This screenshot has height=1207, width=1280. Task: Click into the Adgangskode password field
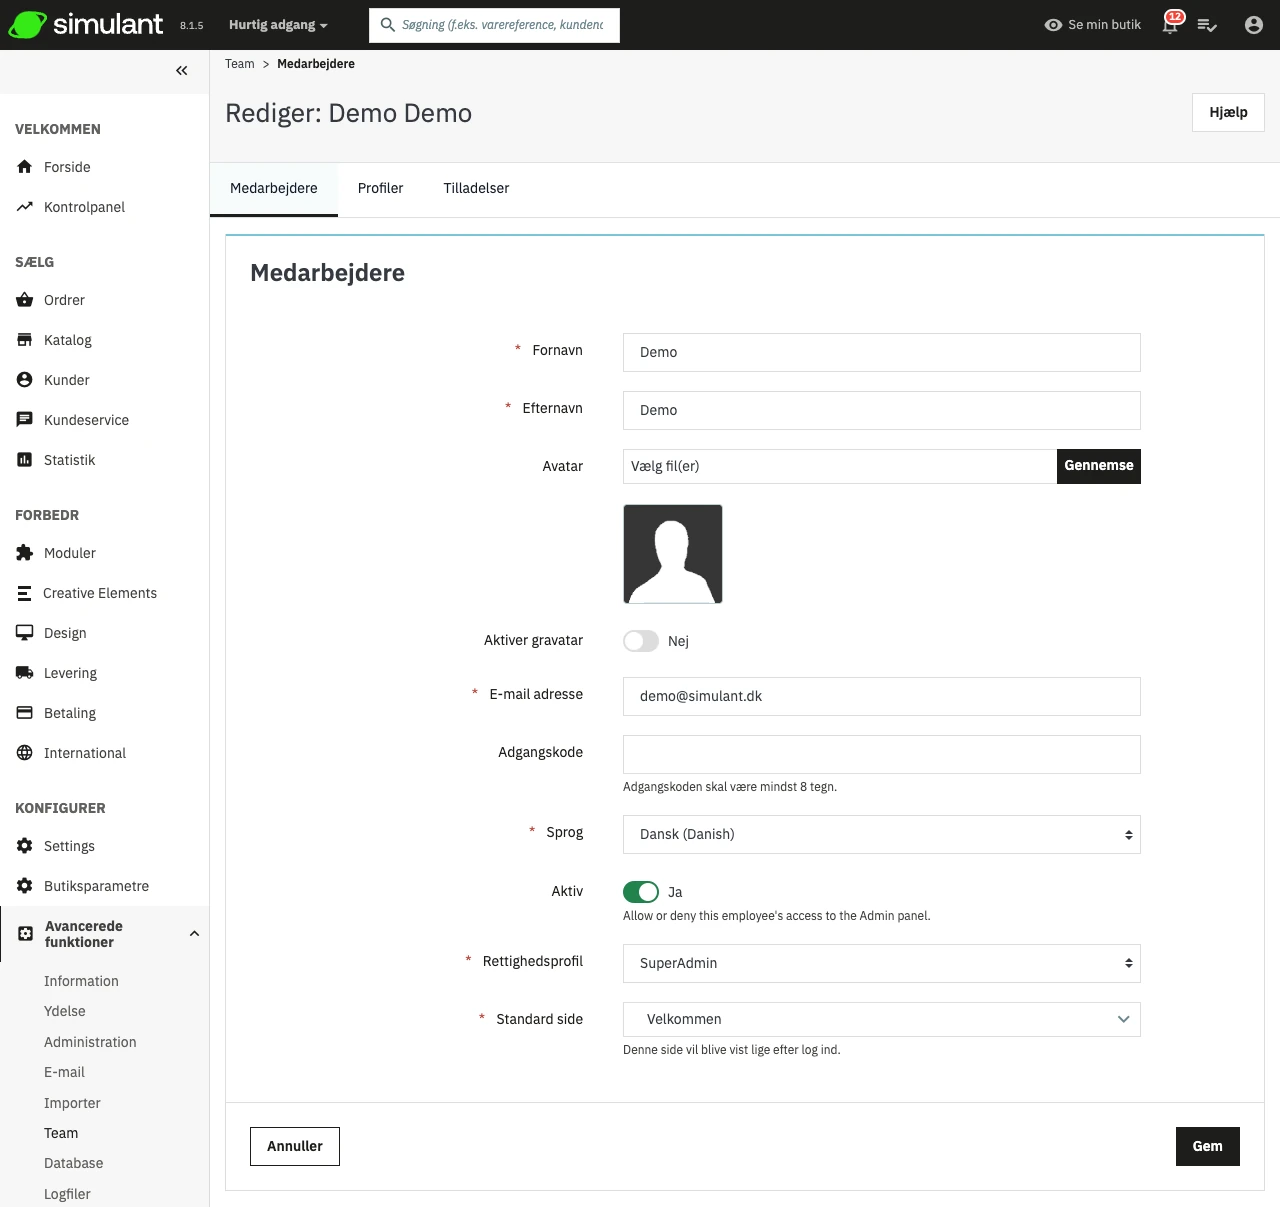point(881,754)
